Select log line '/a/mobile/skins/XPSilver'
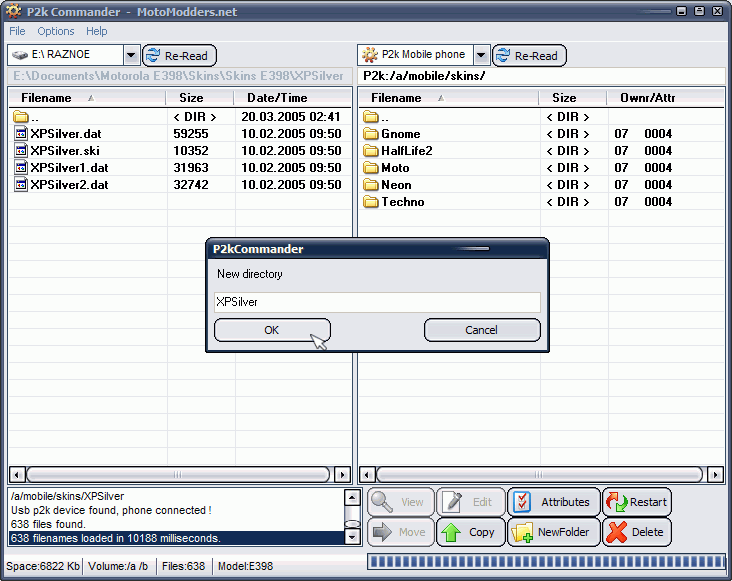This screenshot has width=732, height=581. [x=176, y=496]
